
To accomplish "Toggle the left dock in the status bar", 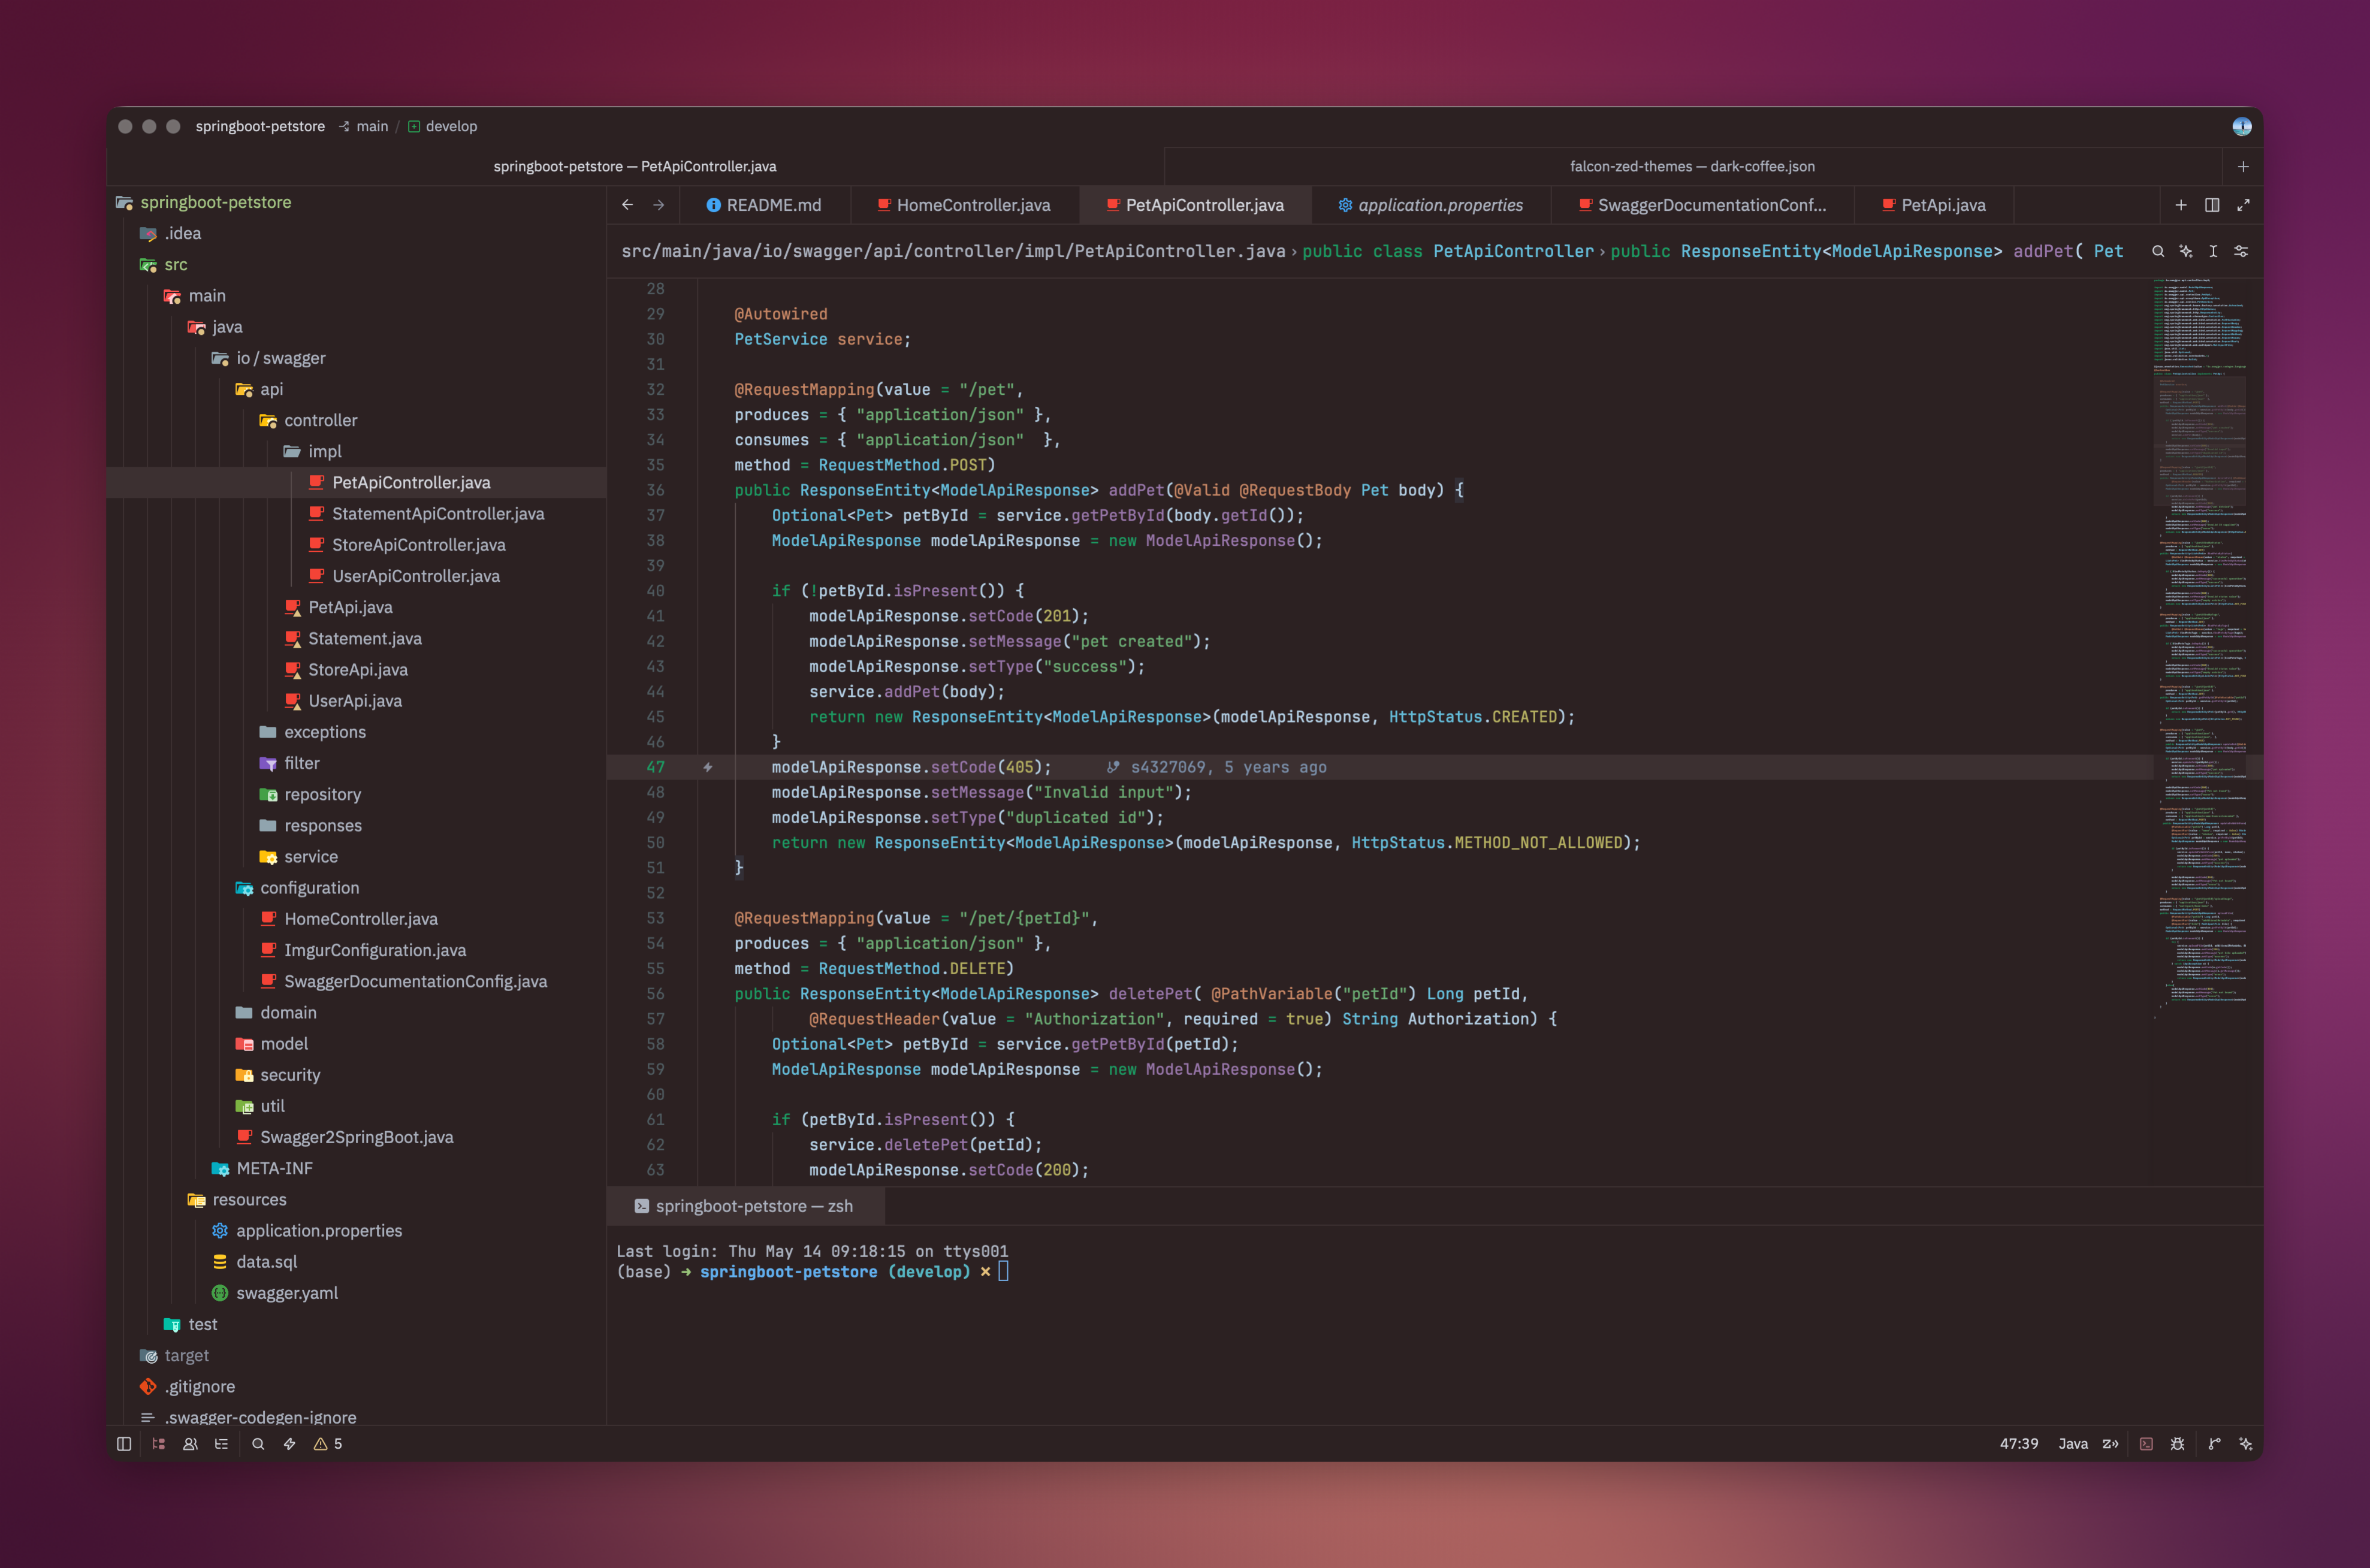I will click(x=124, y=1444).
